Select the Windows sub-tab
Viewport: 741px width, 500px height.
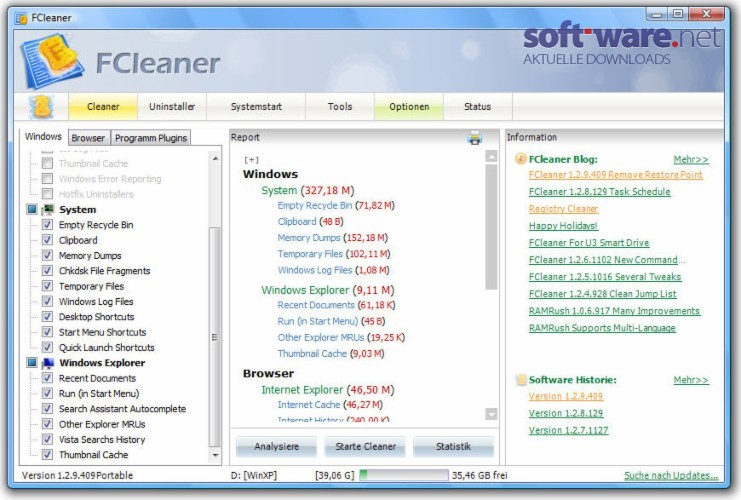click(x=43, y=137)
